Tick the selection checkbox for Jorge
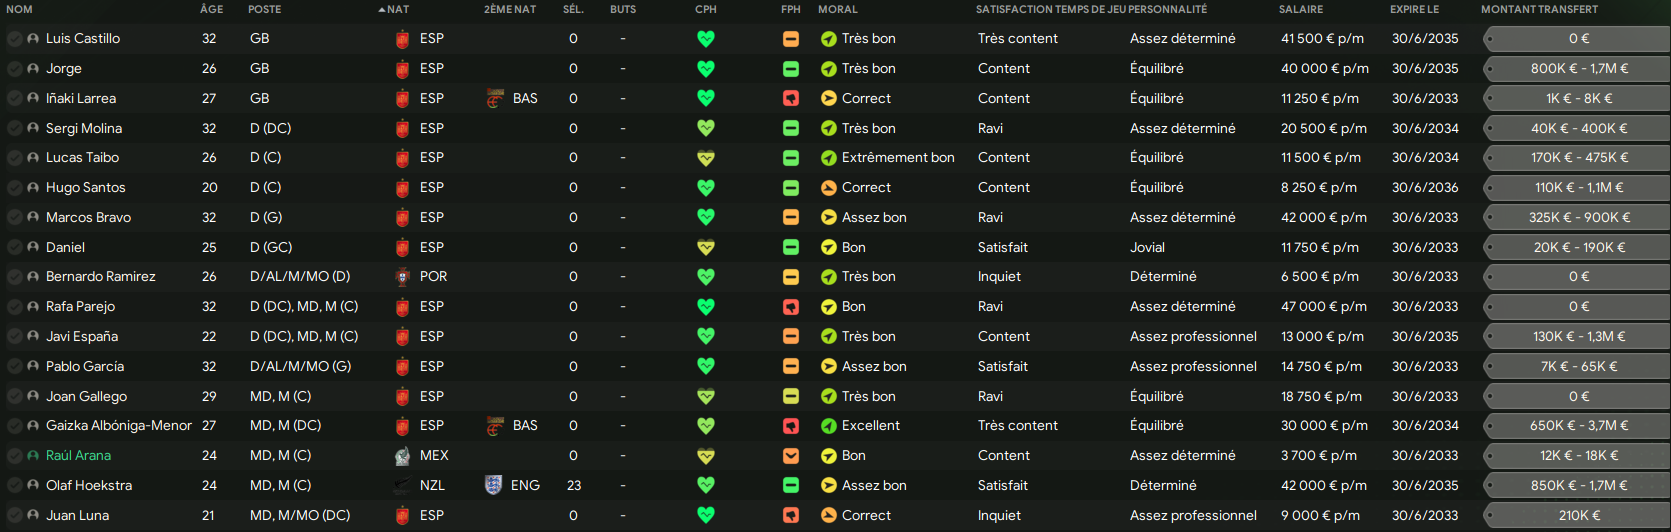This screenshot has width=1671, height=532. (15, 69)
